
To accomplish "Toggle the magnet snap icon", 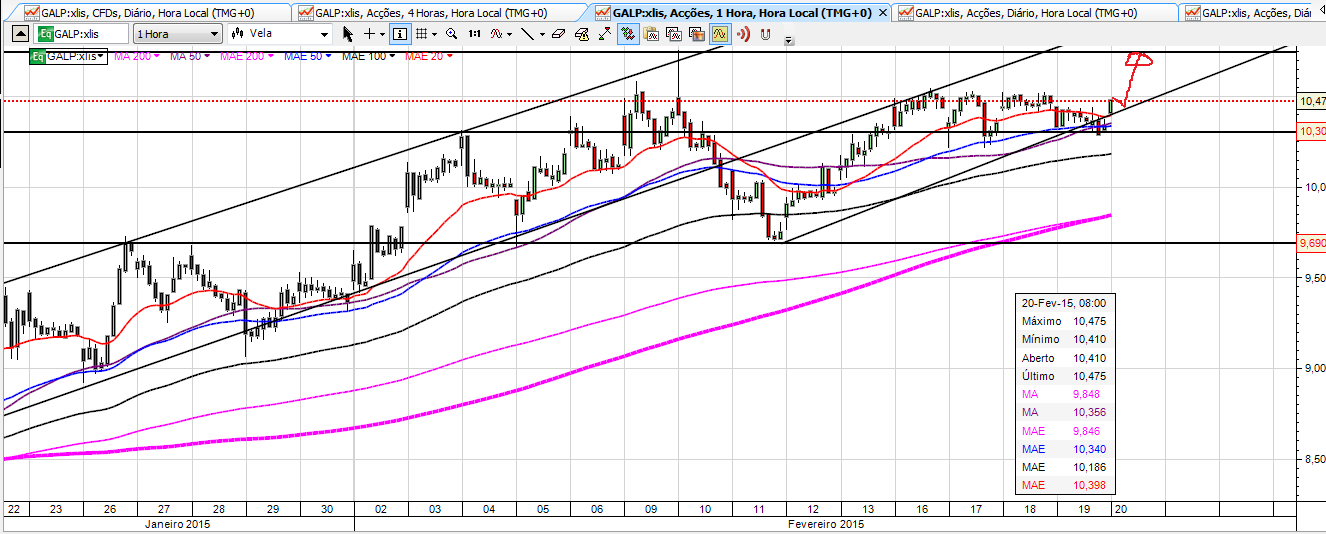I will click(765, 34).
